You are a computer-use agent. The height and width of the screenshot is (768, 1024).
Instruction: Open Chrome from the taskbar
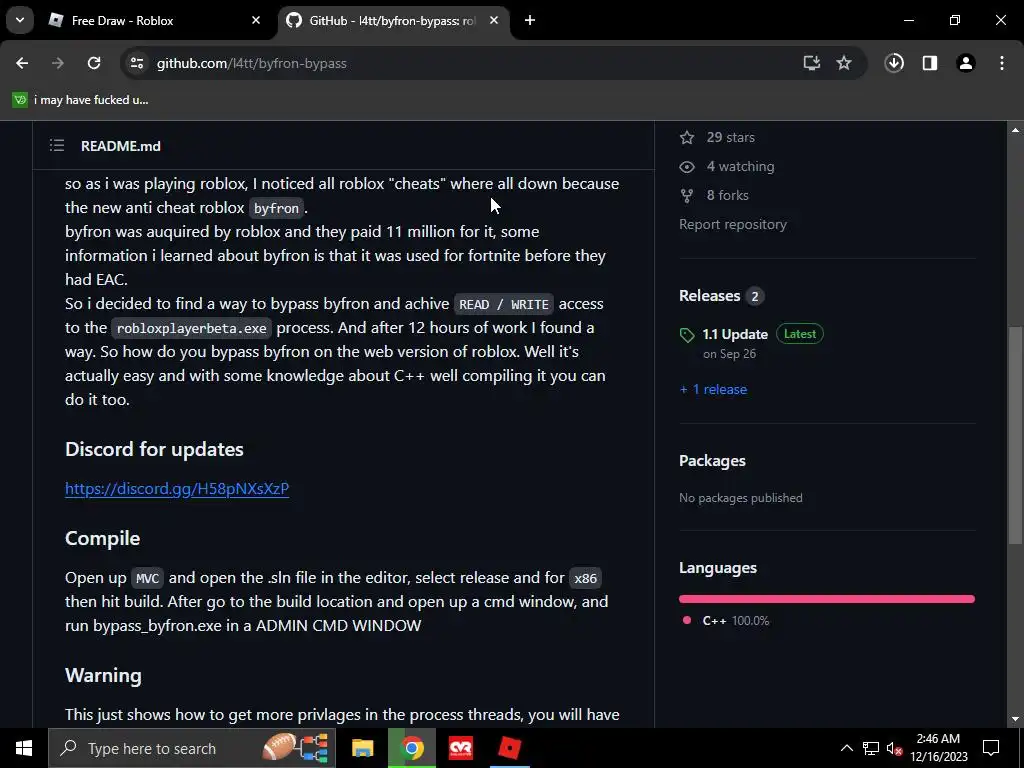[x=411, y=748]
